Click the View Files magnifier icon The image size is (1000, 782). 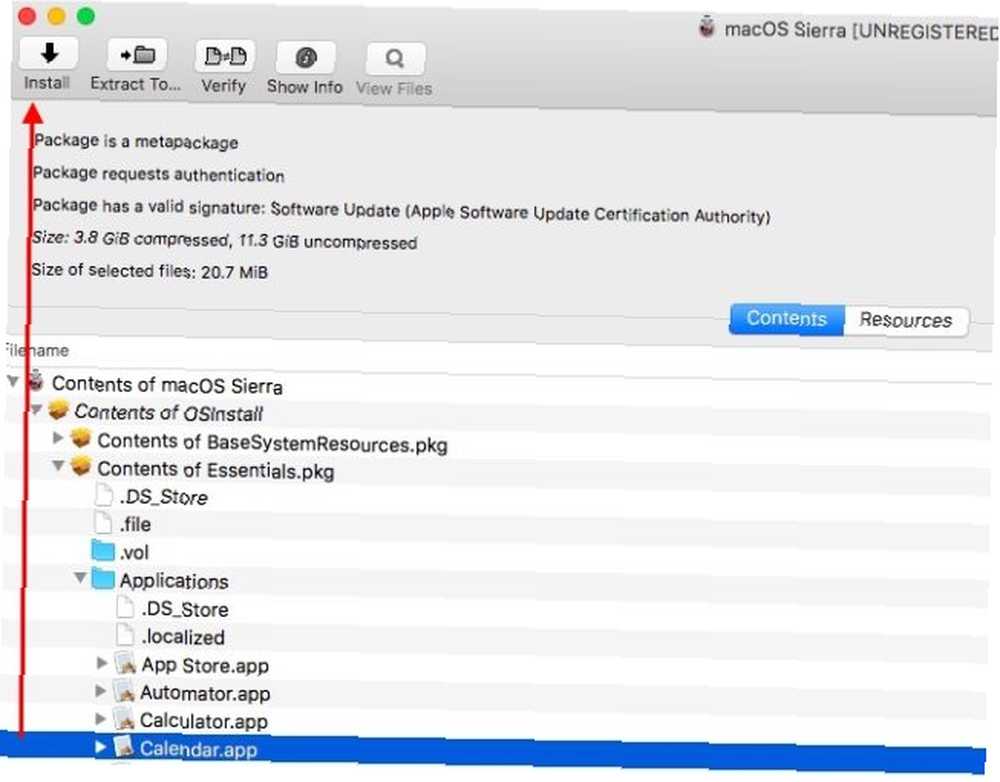[x=395, y=59]
